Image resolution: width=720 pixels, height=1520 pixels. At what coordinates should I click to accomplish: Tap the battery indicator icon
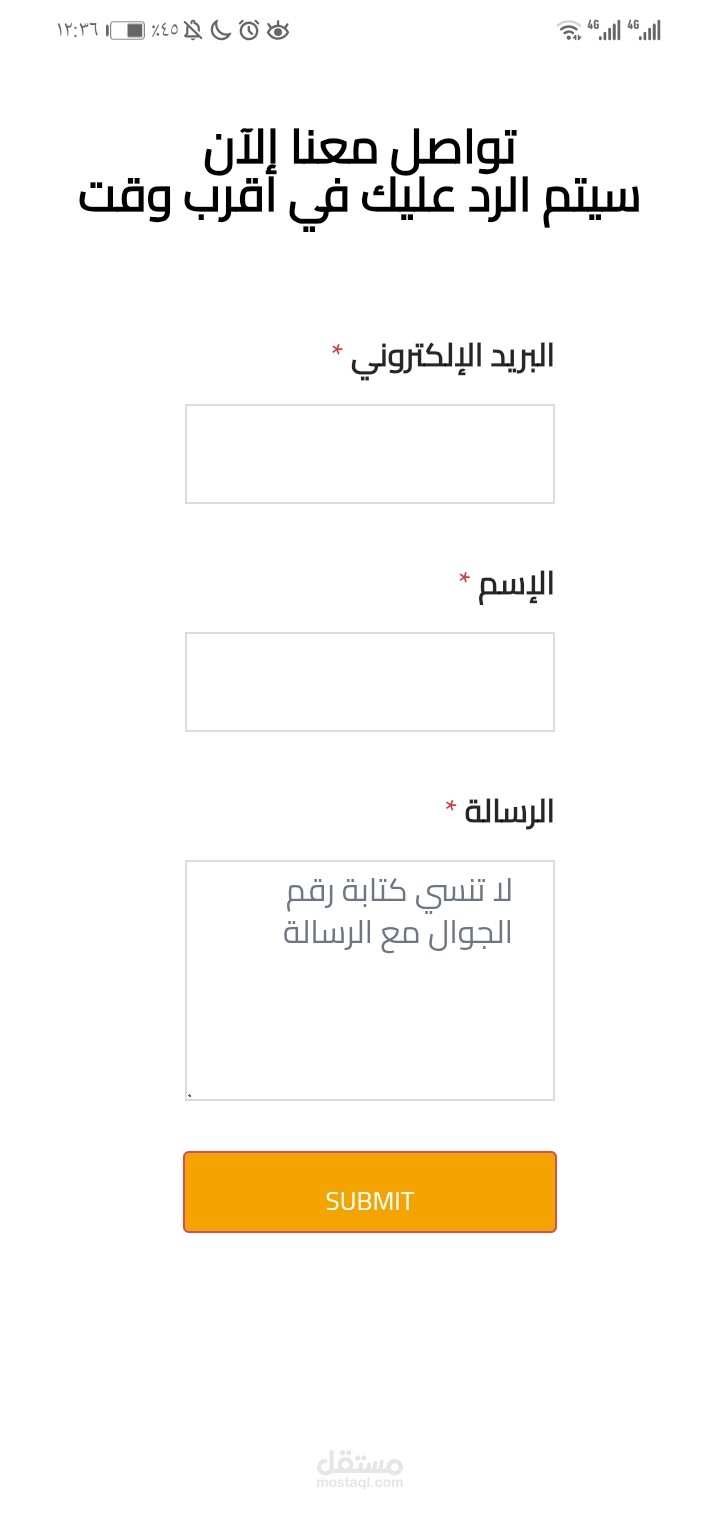pyautogui.click(x=126, y=30)
